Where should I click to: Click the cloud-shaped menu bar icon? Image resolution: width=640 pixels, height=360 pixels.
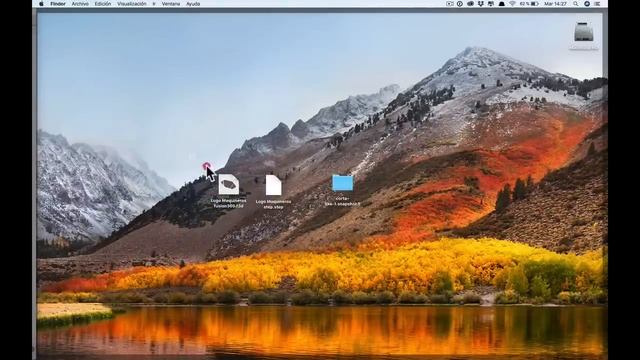click(470, 4)
